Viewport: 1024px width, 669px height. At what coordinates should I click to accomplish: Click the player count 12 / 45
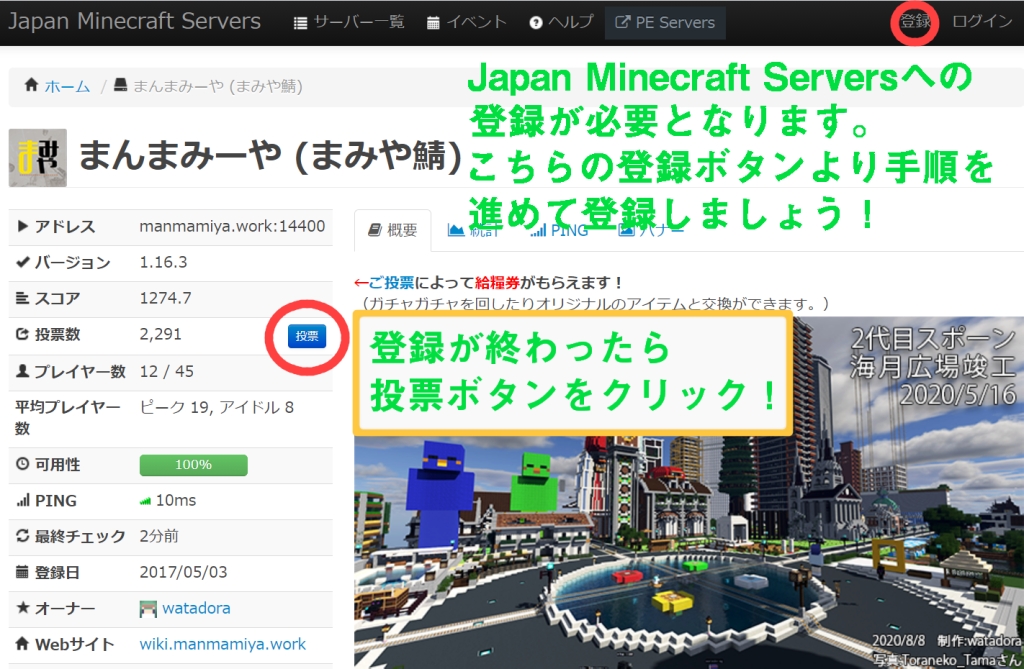tap(167, 371)
